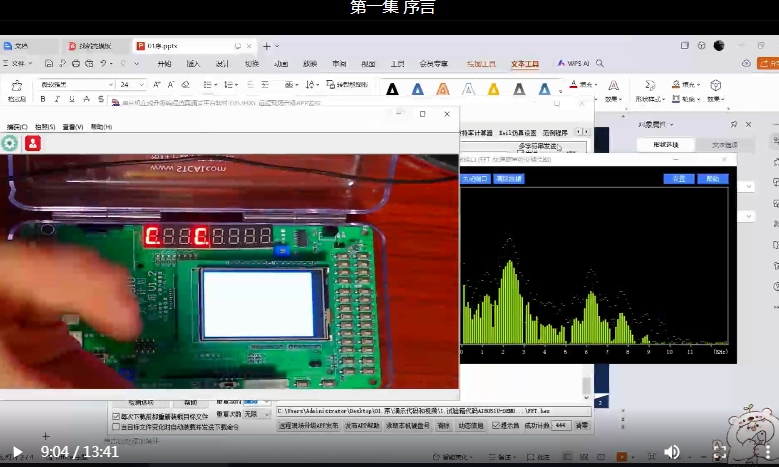Click the blue Help button in FFT window
The width and height of the screenshot is (779, 467).
point(712,179)
